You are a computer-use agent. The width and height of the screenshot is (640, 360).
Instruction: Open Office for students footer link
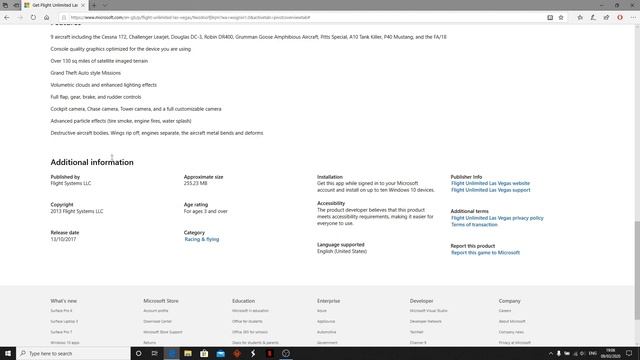(x=247, y=321)
